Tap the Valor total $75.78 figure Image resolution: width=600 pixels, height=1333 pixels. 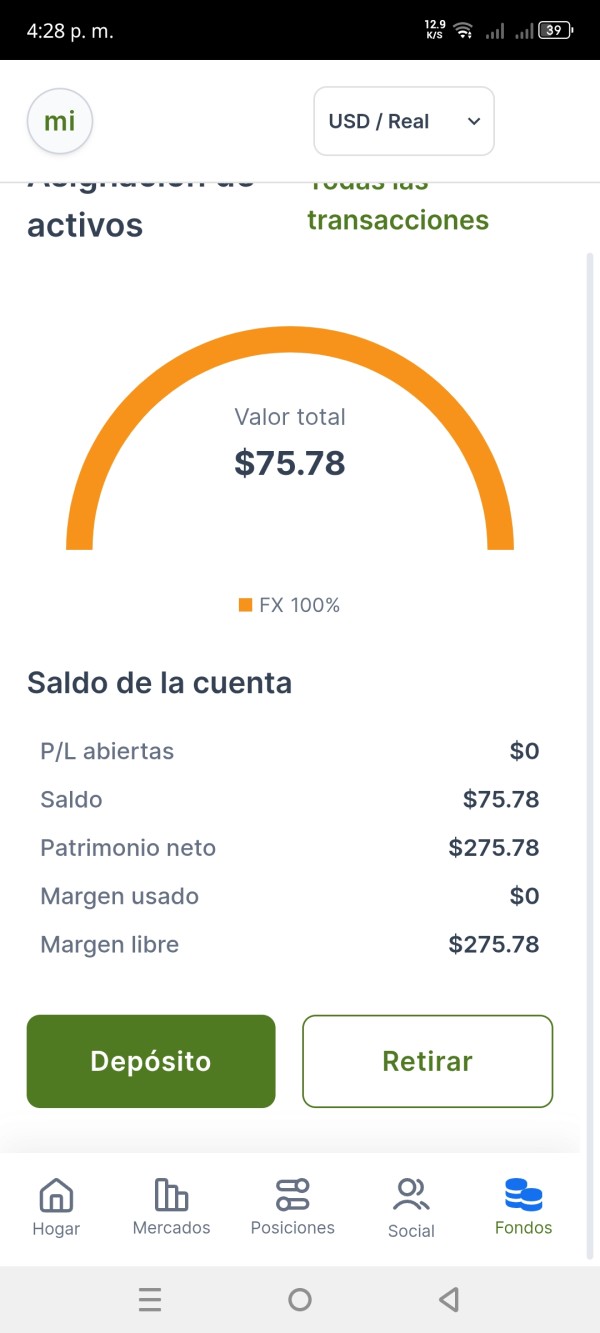coord(290,463)
